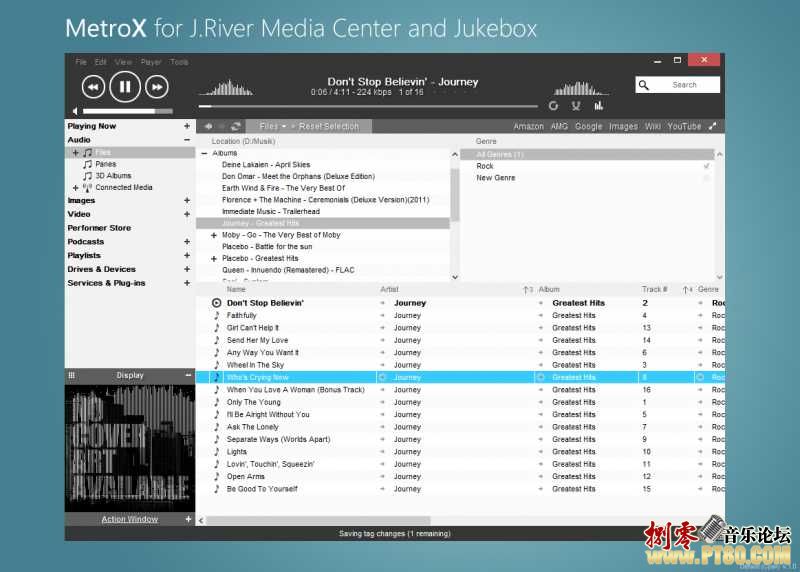Select Earth Wind & Fire album
The height and width of the screenshot is (572, 800).
tap(283, 188)
